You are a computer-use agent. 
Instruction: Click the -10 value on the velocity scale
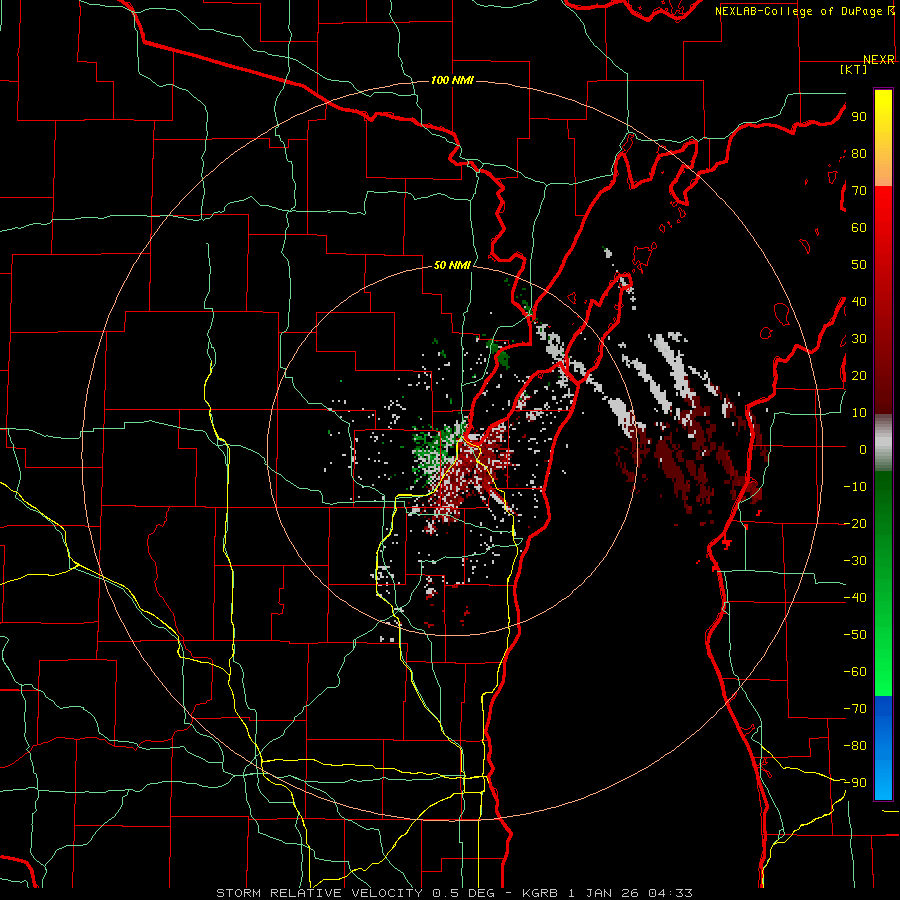pyautogui.click(x=855, y=487)
